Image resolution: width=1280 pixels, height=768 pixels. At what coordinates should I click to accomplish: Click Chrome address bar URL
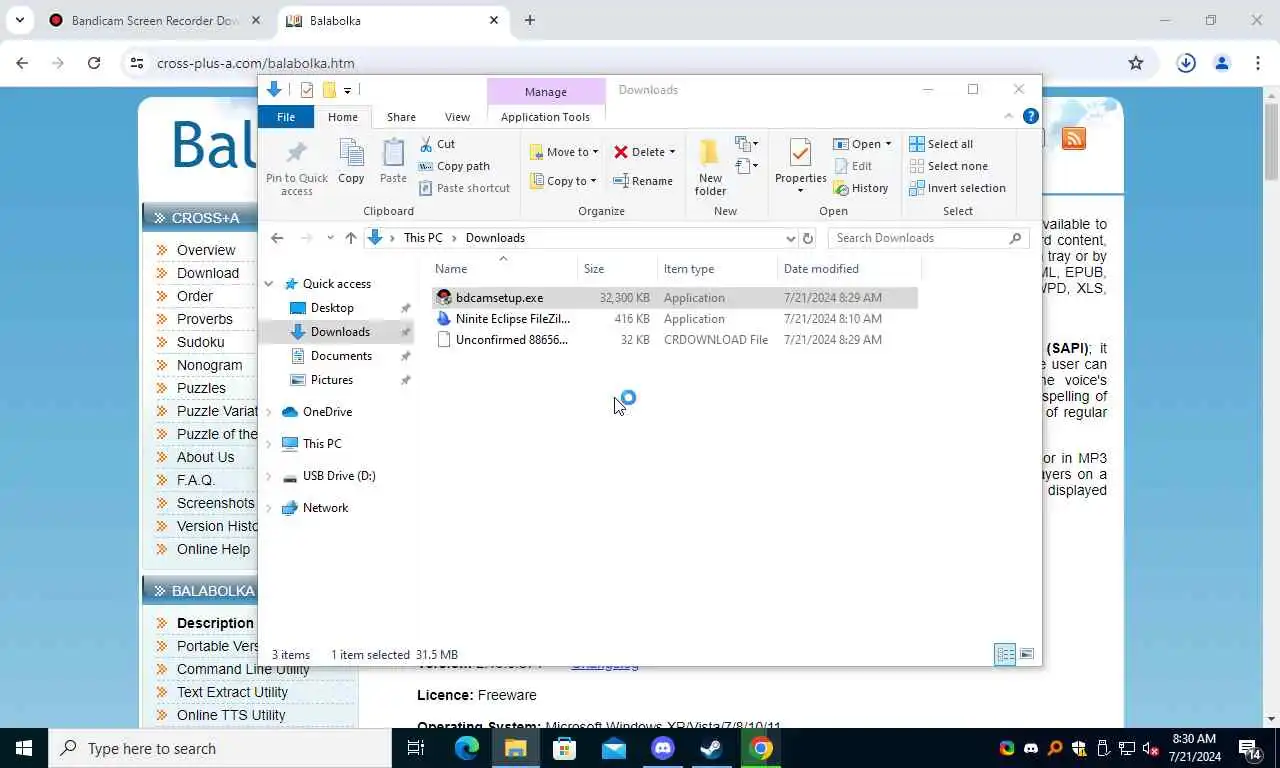256,63
